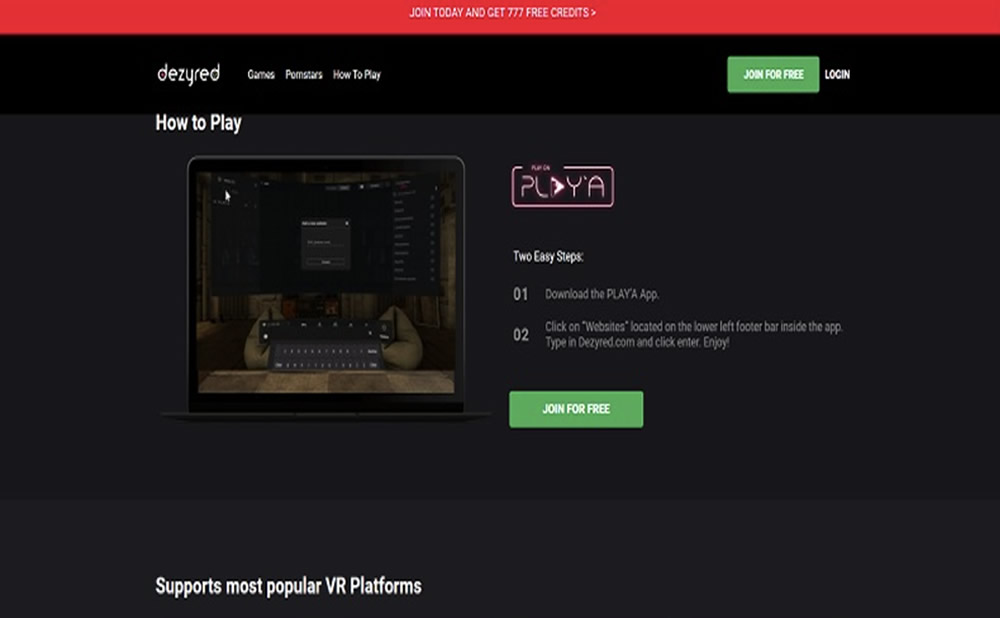Click the How to Play page heading
Viewport: 1000px width, 618px height.
coord(198,123)
